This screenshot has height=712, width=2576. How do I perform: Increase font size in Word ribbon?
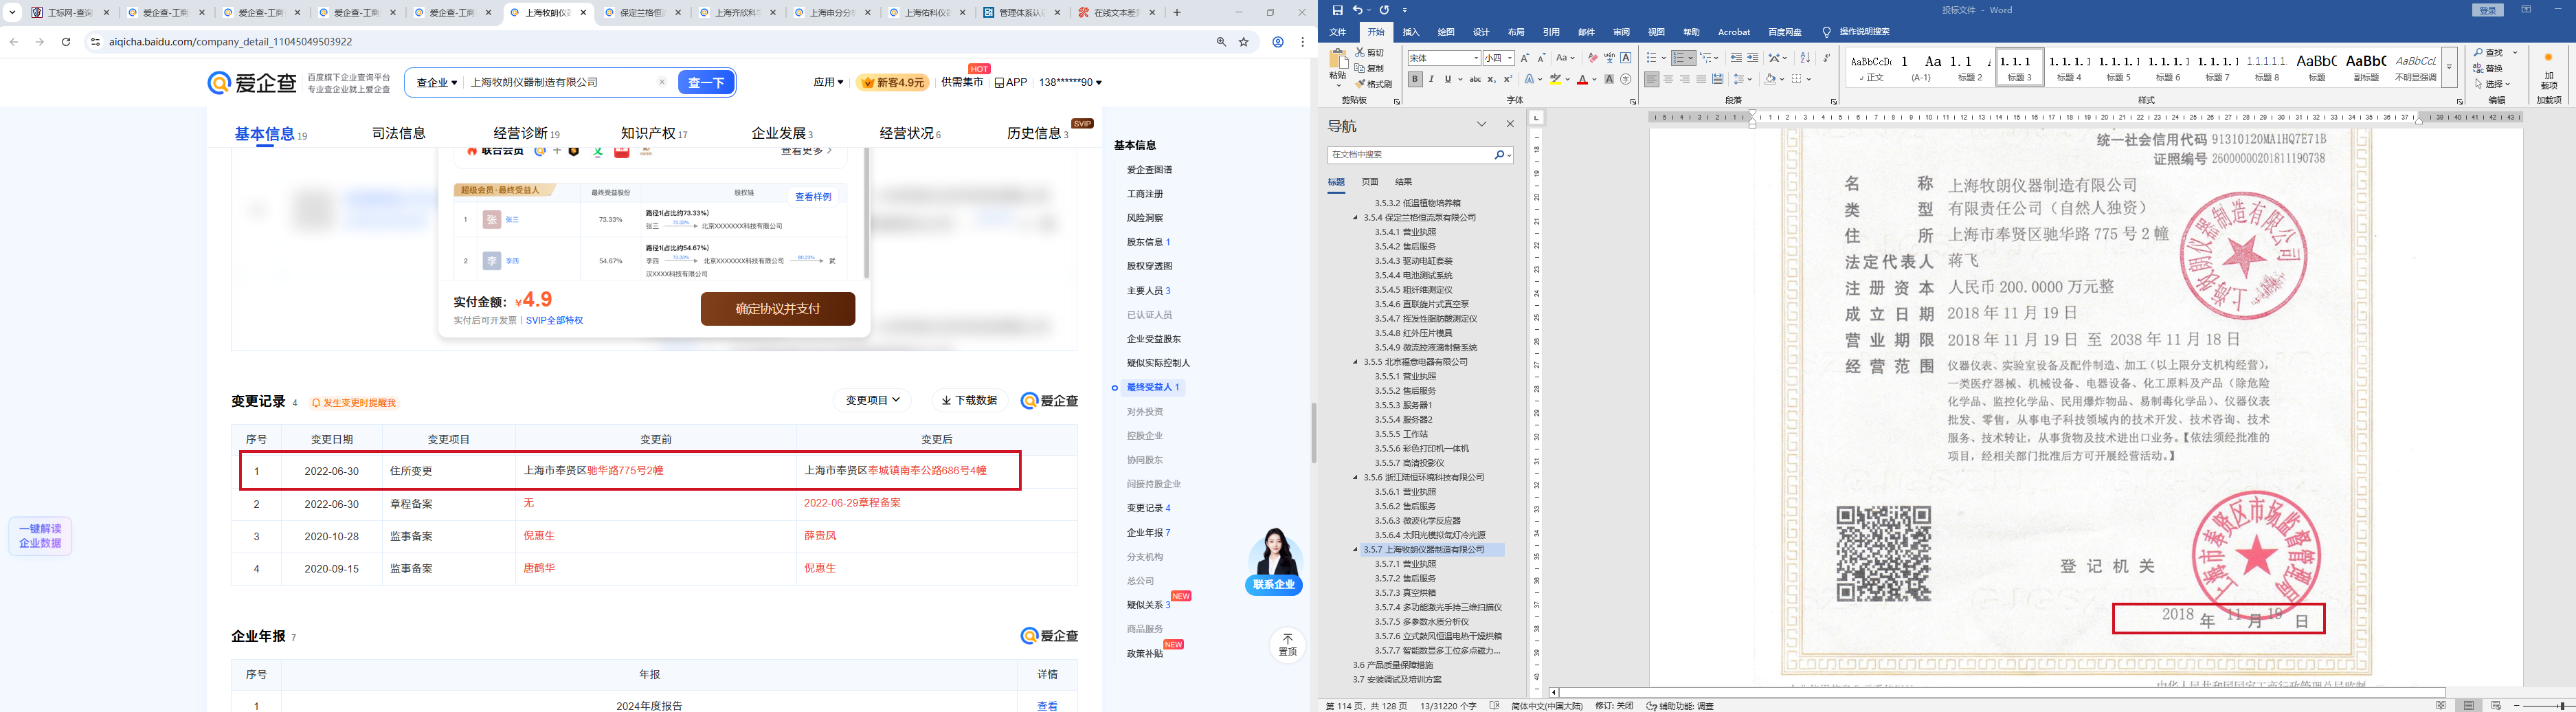(1525, 58)
